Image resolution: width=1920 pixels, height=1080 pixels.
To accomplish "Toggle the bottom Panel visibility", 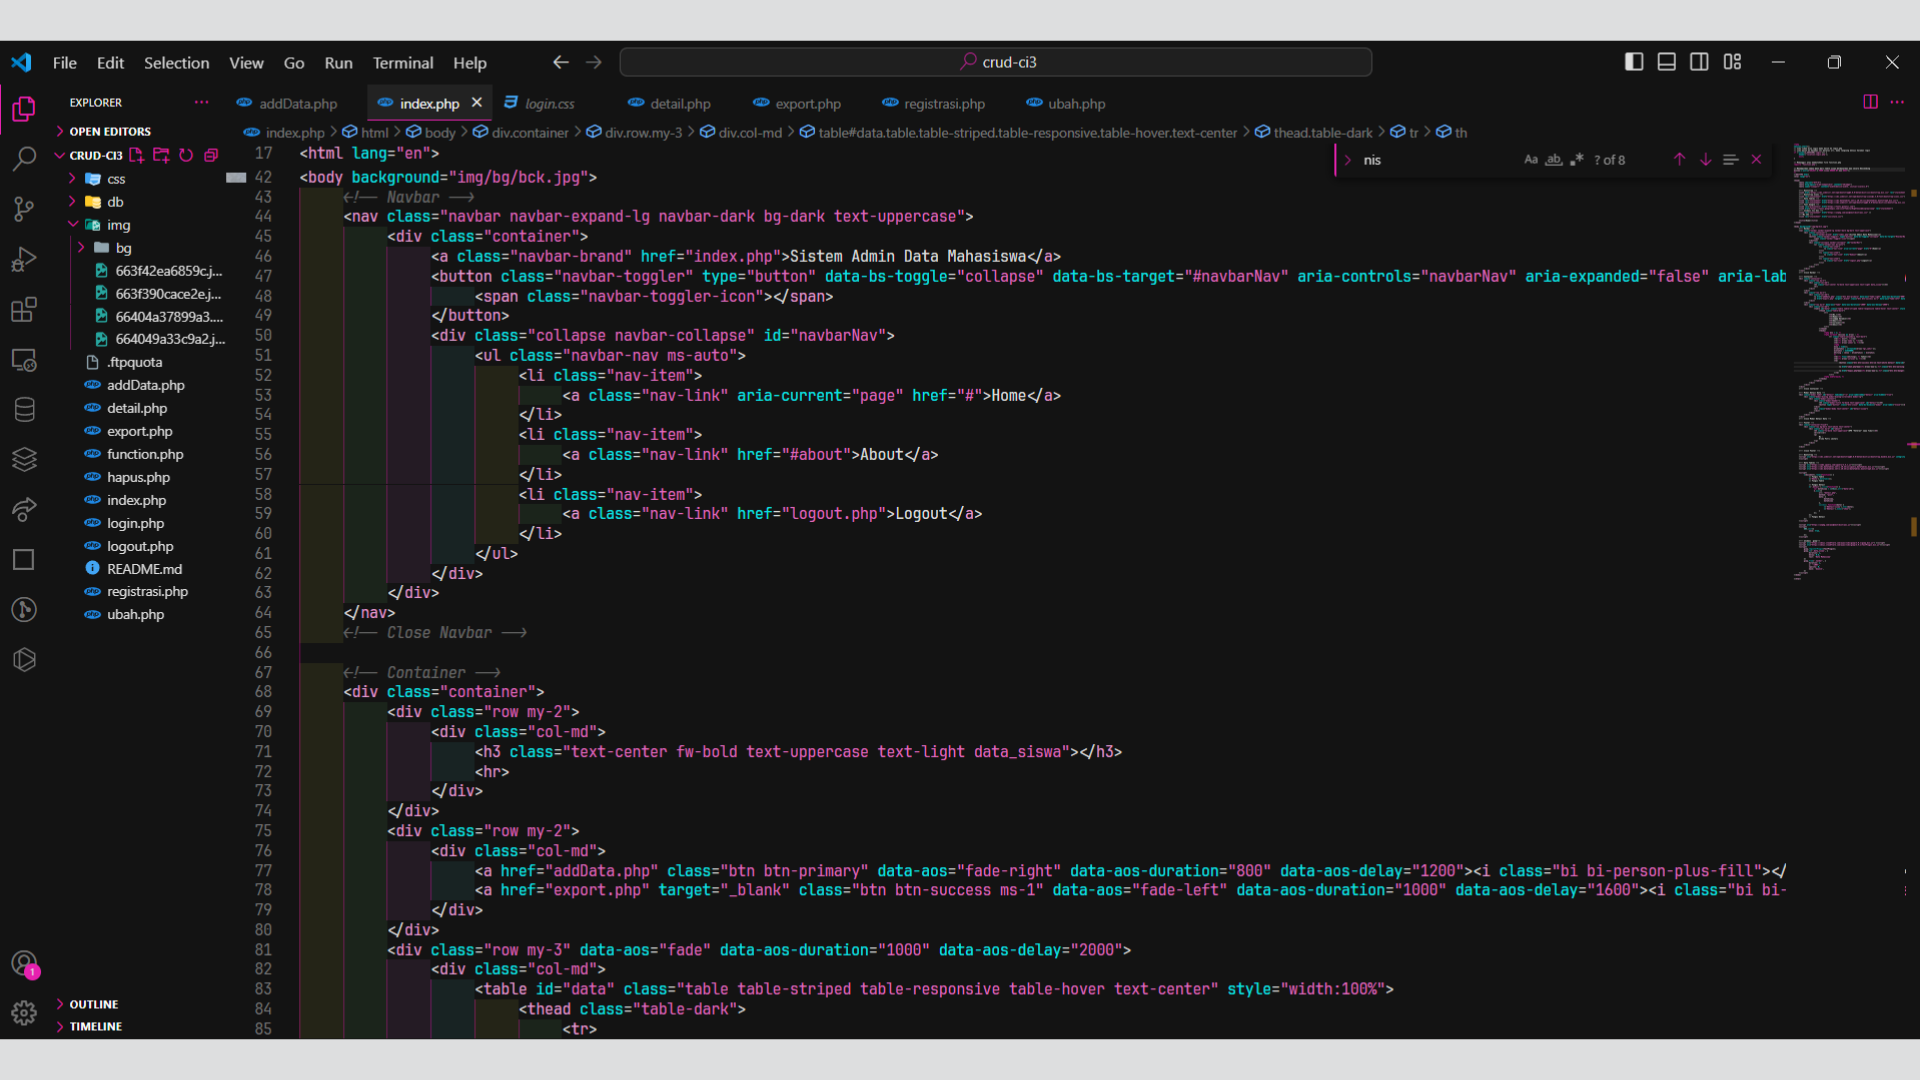I will tap(1667, 62).
